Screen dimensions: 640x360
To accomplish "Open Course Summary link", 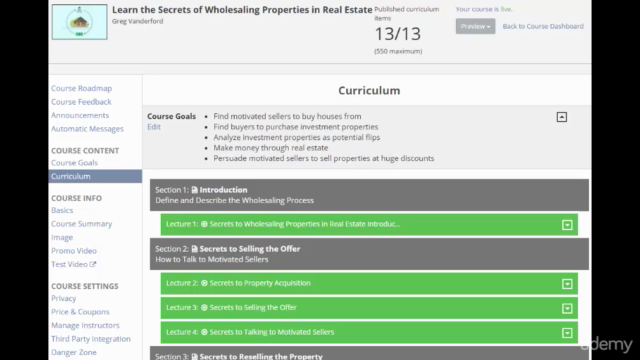I will click(x=82, y=224).
